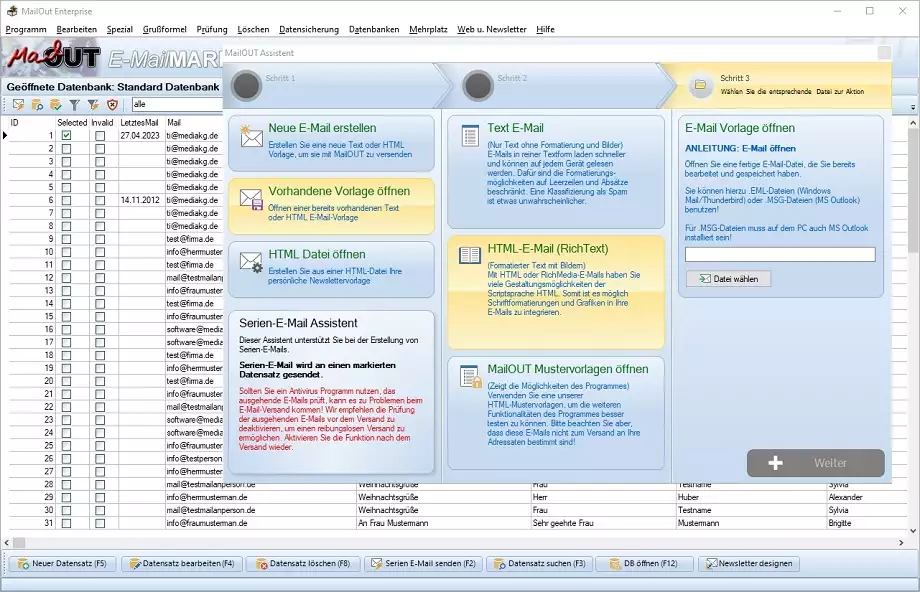Uncheck the Selected checkbox for row 1
The width and height of the screenshot is (920, 592).
(x=66, y=136)
